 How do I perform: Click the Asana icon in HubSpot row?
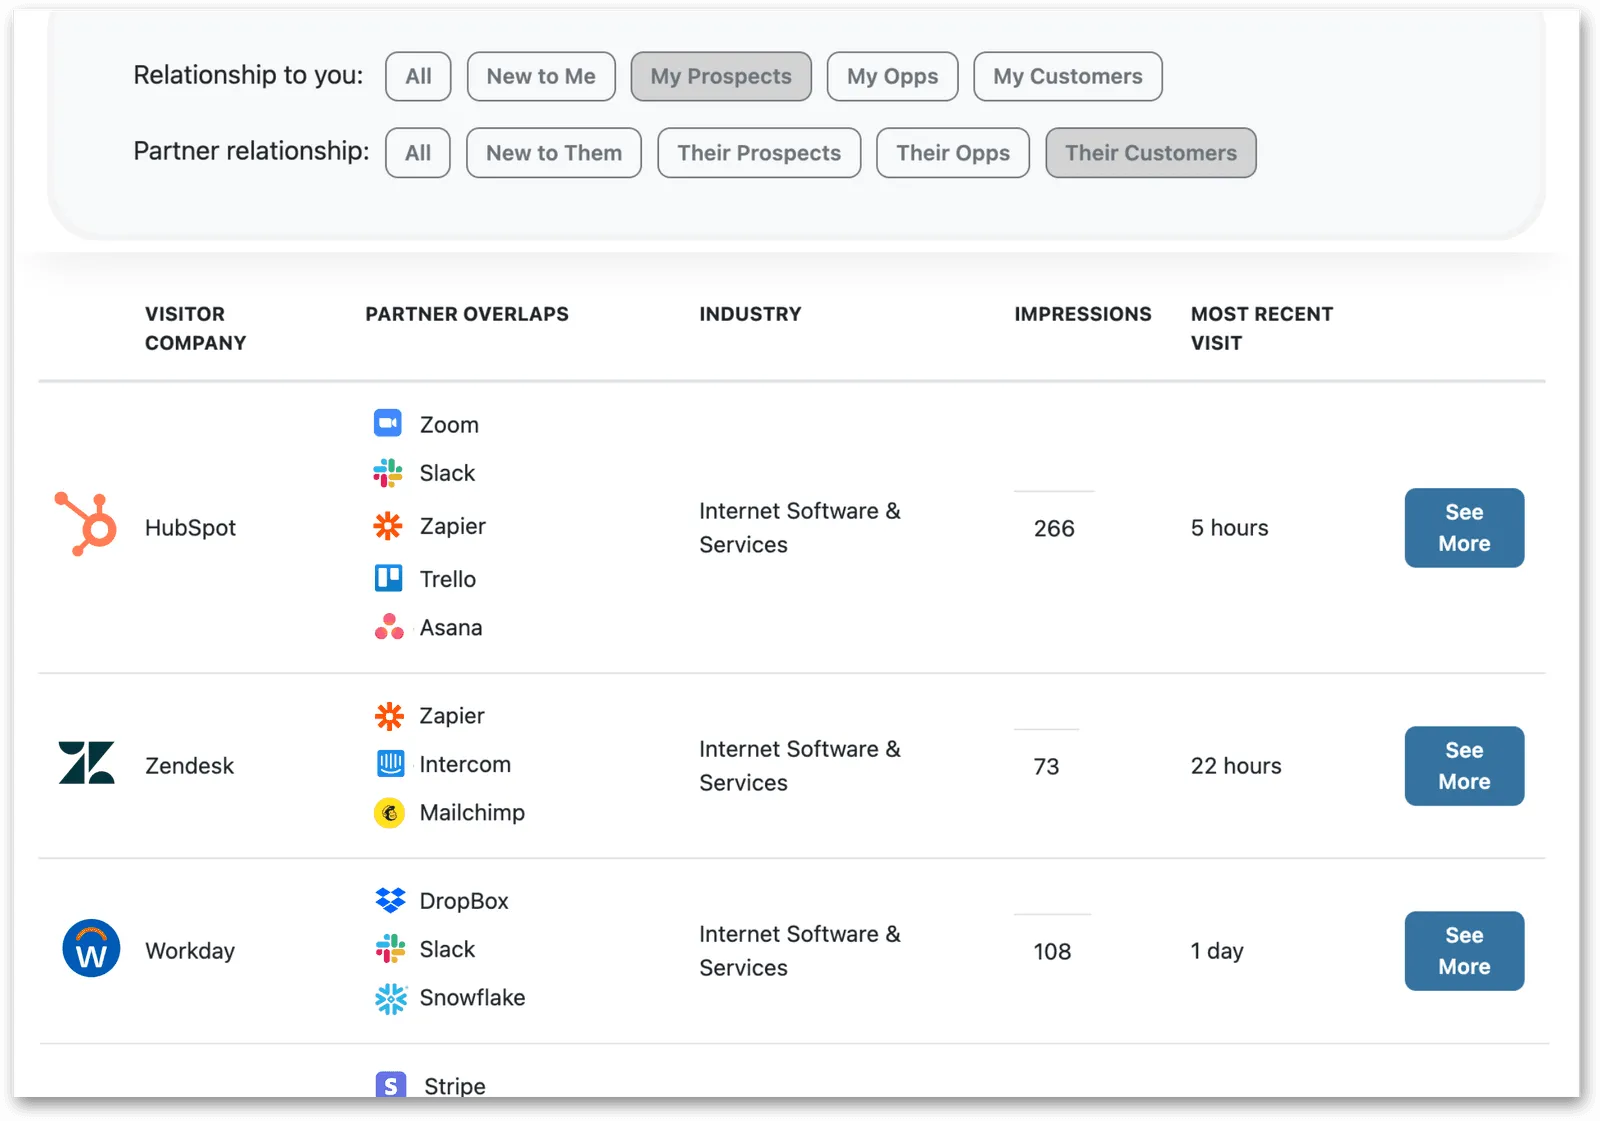point(389,627)
